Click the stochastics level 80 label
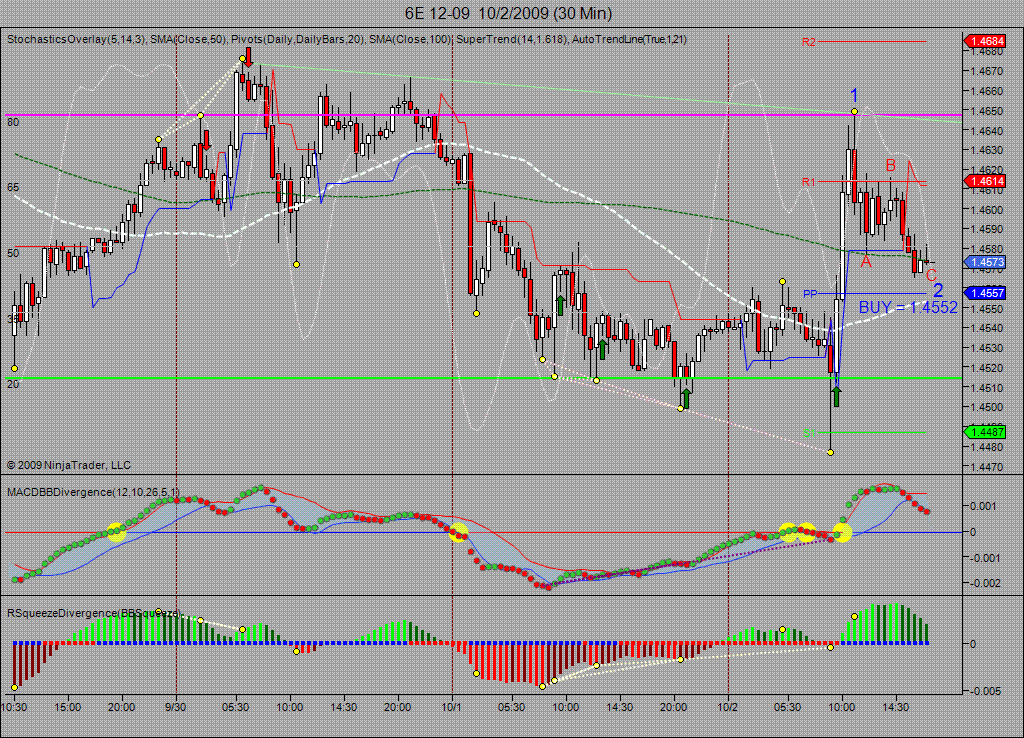 click(13, 122)
